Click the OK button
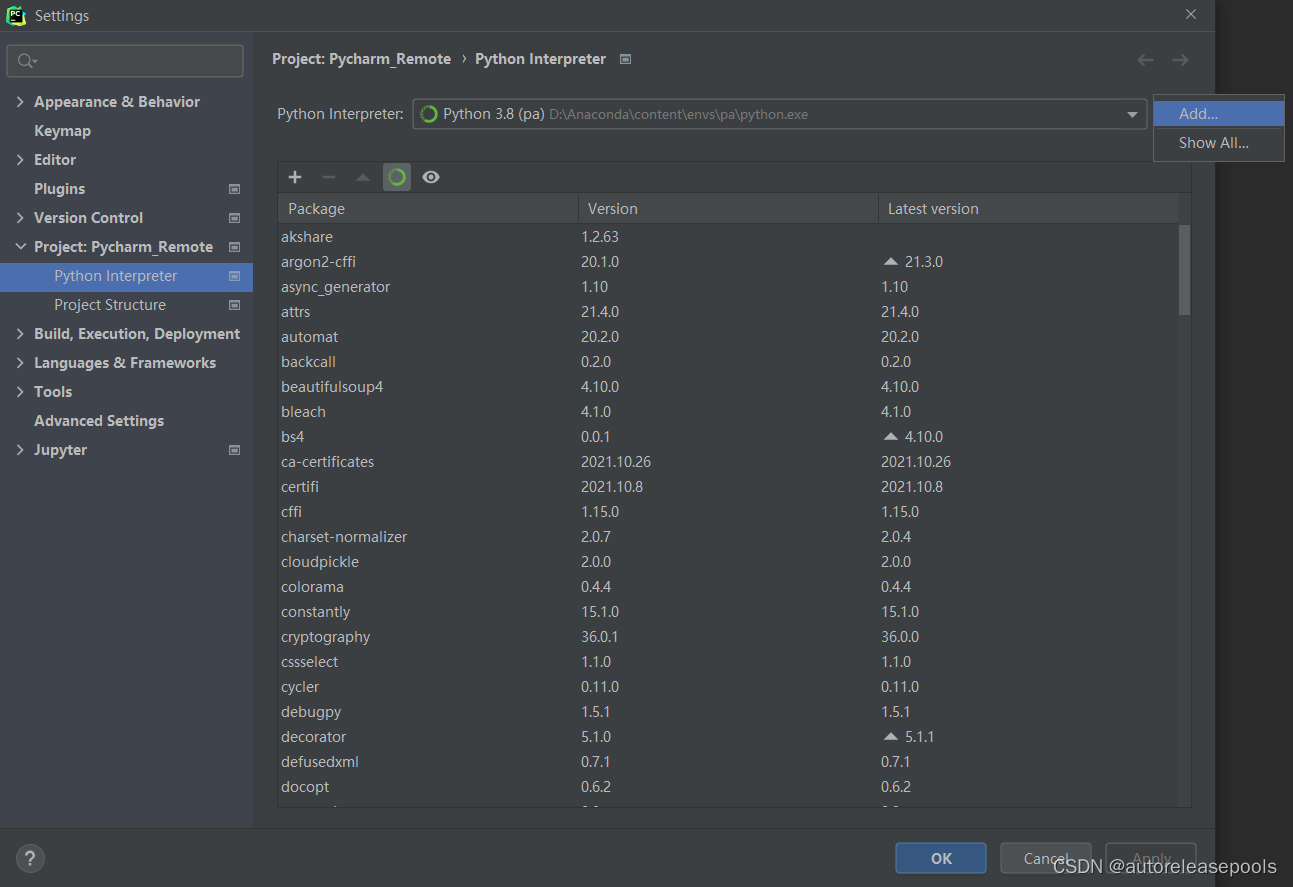The width and height of the screenshot is (1293, 887). click(941, 858)
